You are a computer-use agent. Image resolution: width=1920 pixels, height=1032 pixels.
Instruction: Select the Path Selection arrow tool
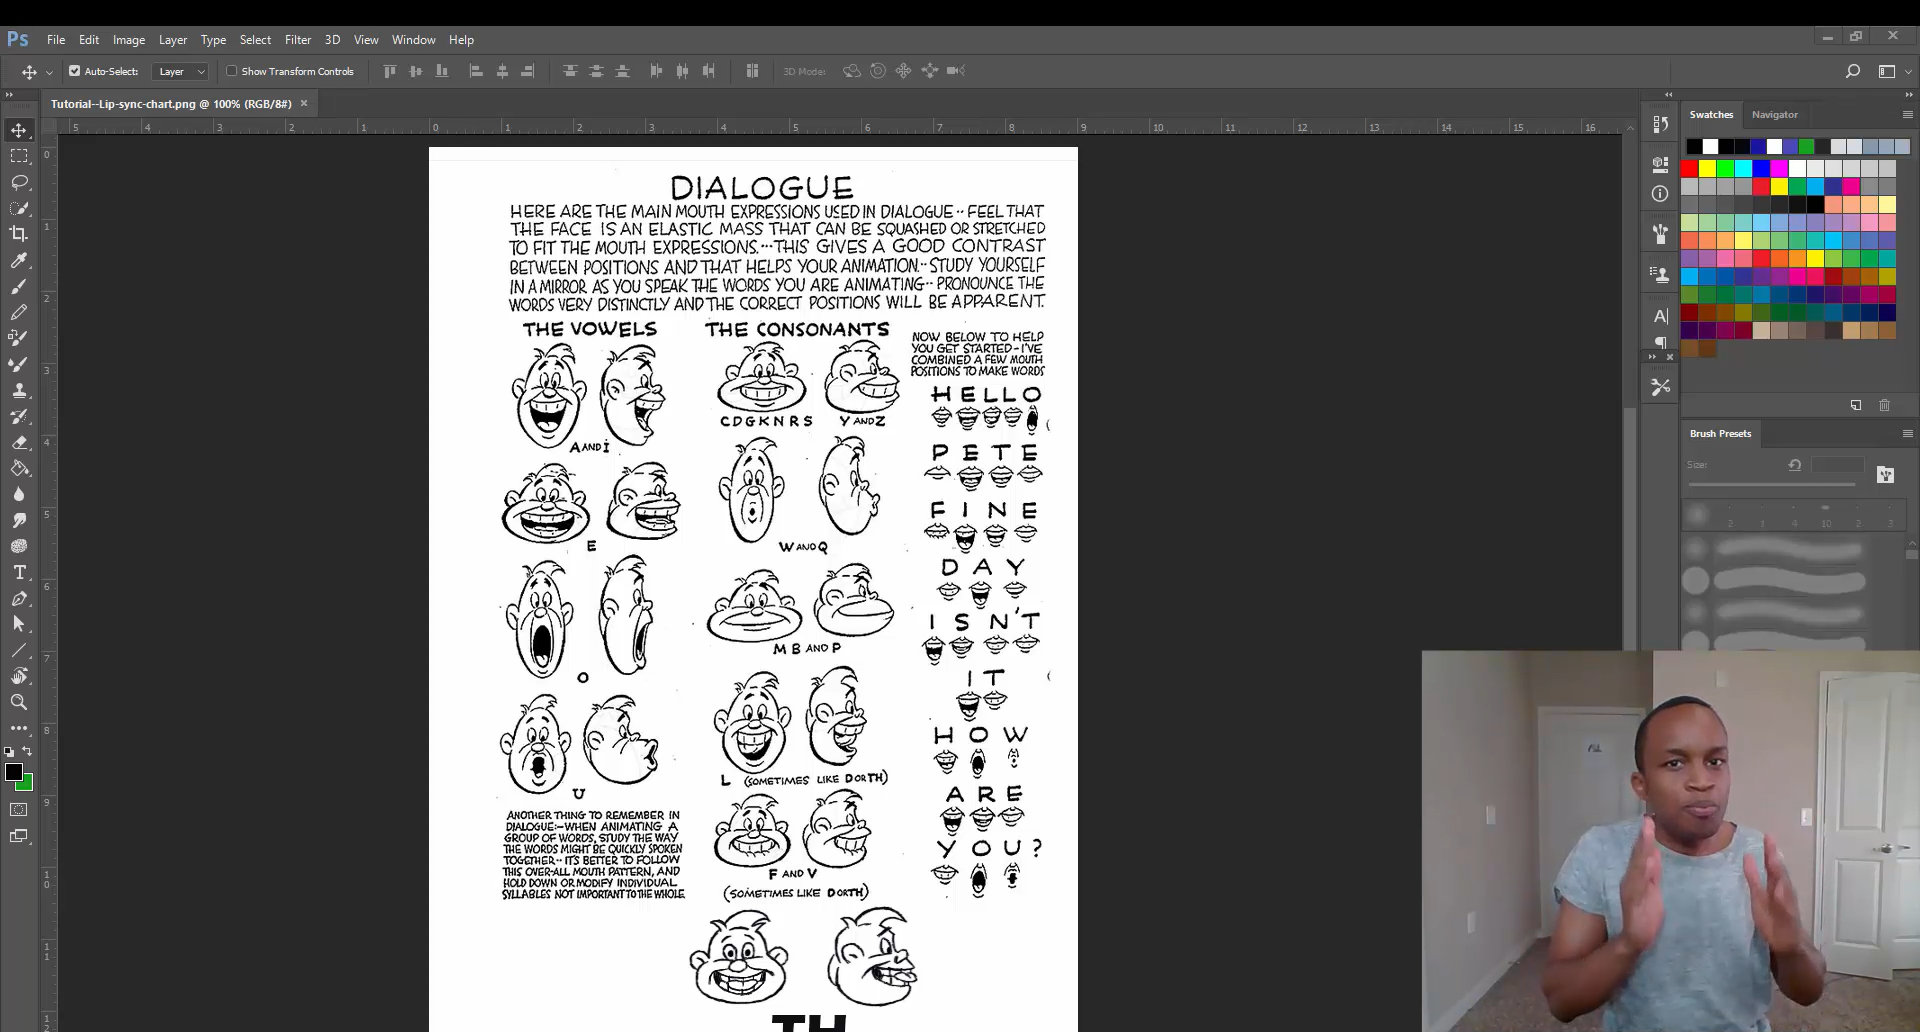coord(19,624)
